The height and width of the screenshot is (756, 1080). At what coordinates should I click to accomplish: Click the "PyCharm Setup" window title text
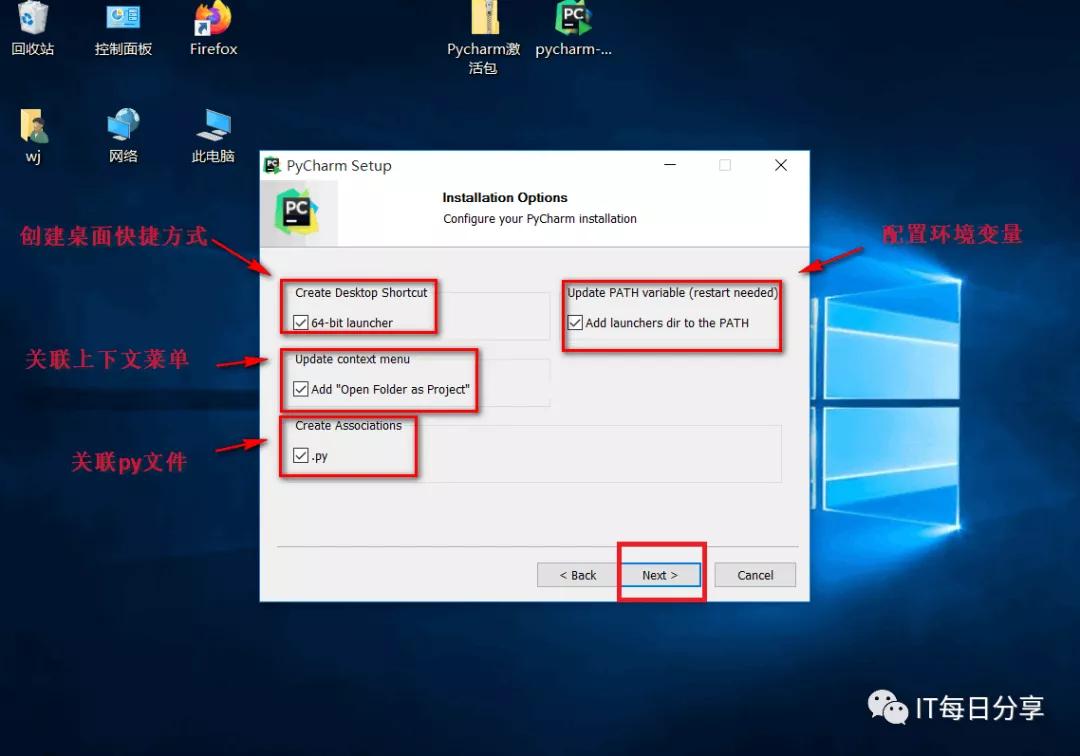coord(339,166)
